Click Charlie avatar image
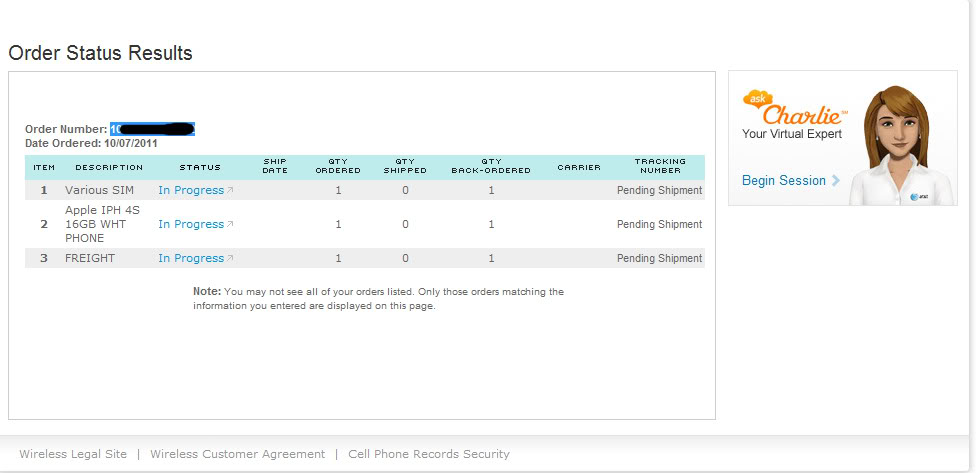978x473 pixels. (901, 145)
